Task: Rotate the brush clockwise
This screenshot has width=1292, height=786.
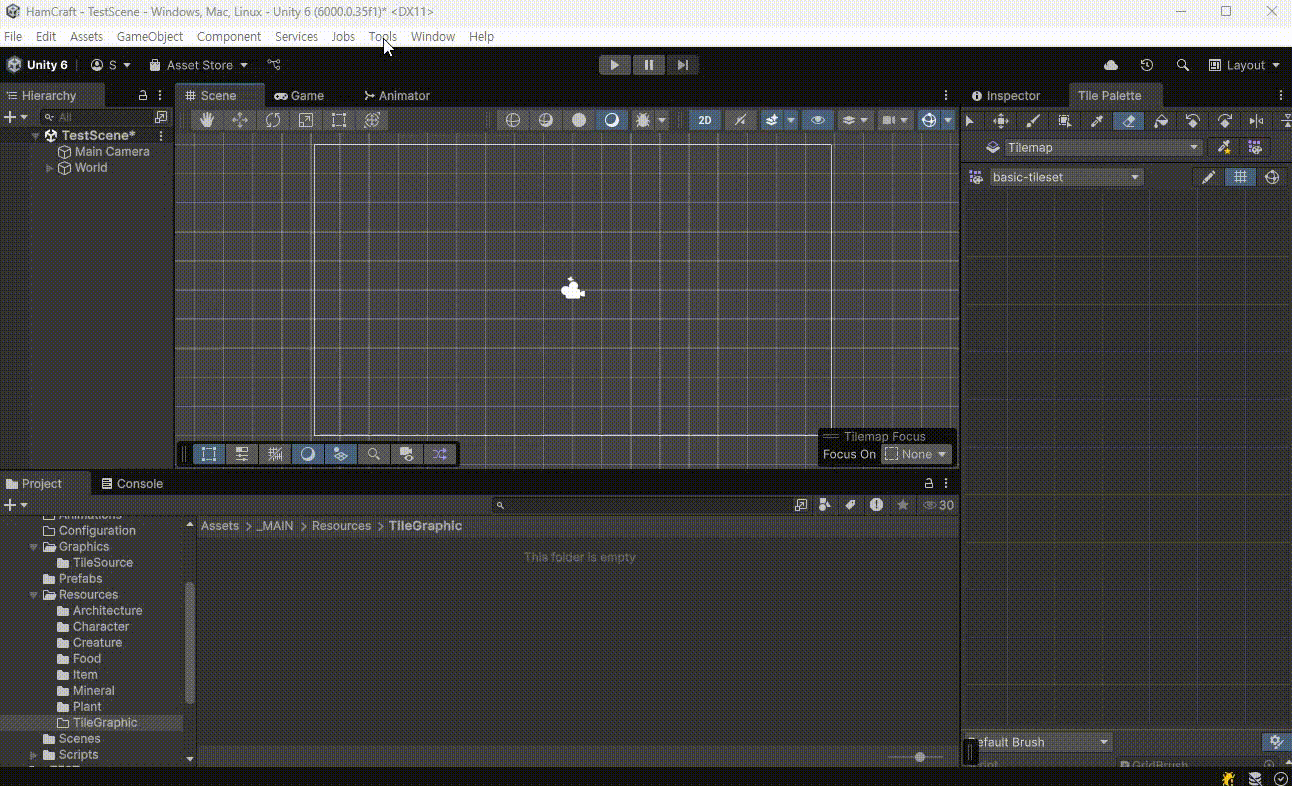Action: [1225, 121]
